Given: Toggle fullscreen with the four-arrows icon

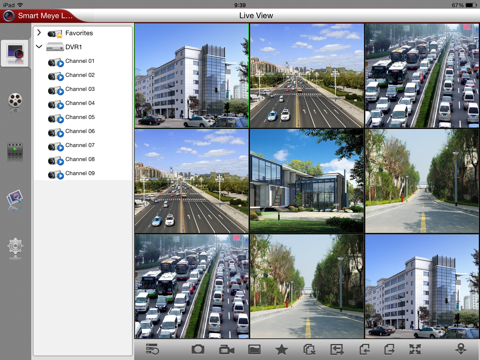Looking at the screenshot, I should pyautogui.click(x=415, y=349).
